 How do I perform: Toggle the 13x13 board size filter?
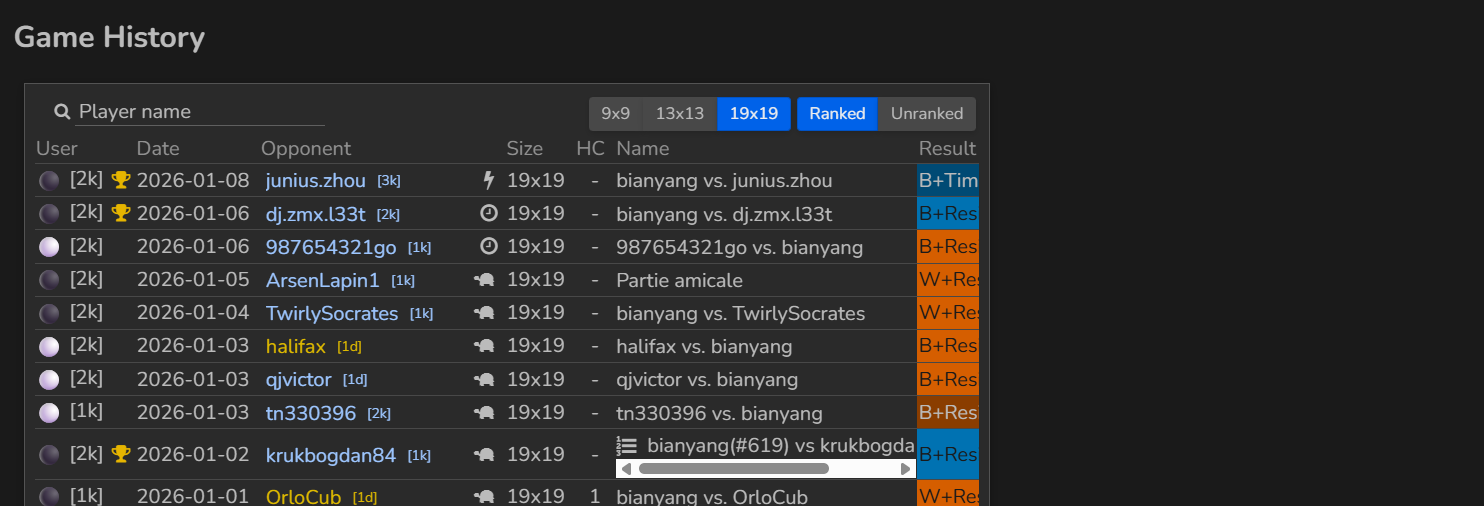(680, 114)
